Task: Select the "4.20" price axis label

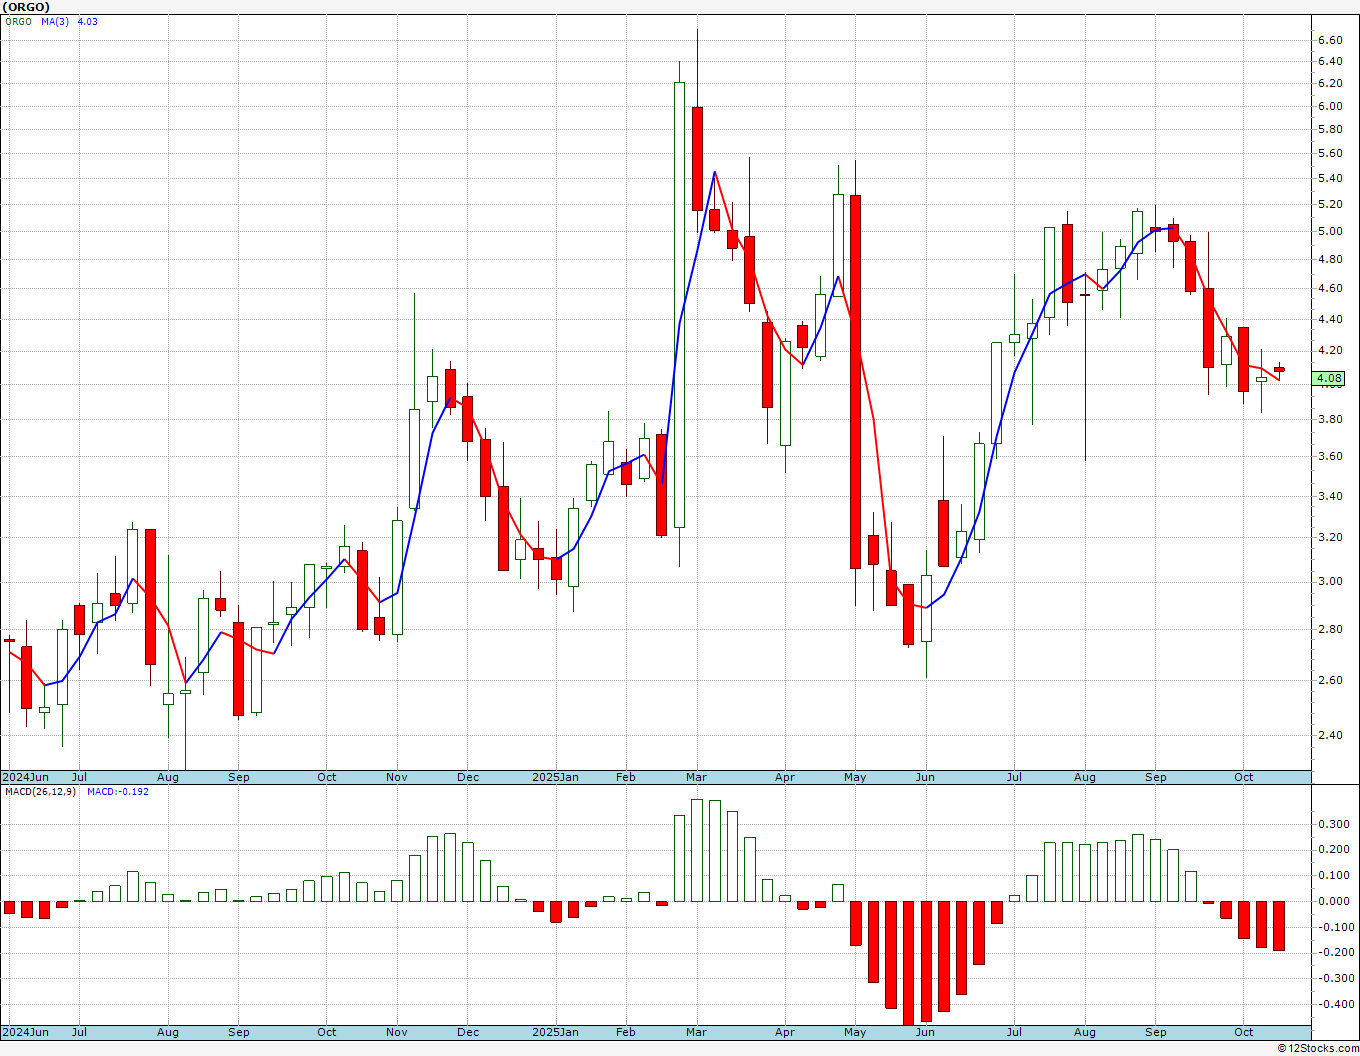Action: pos(1330,350)
